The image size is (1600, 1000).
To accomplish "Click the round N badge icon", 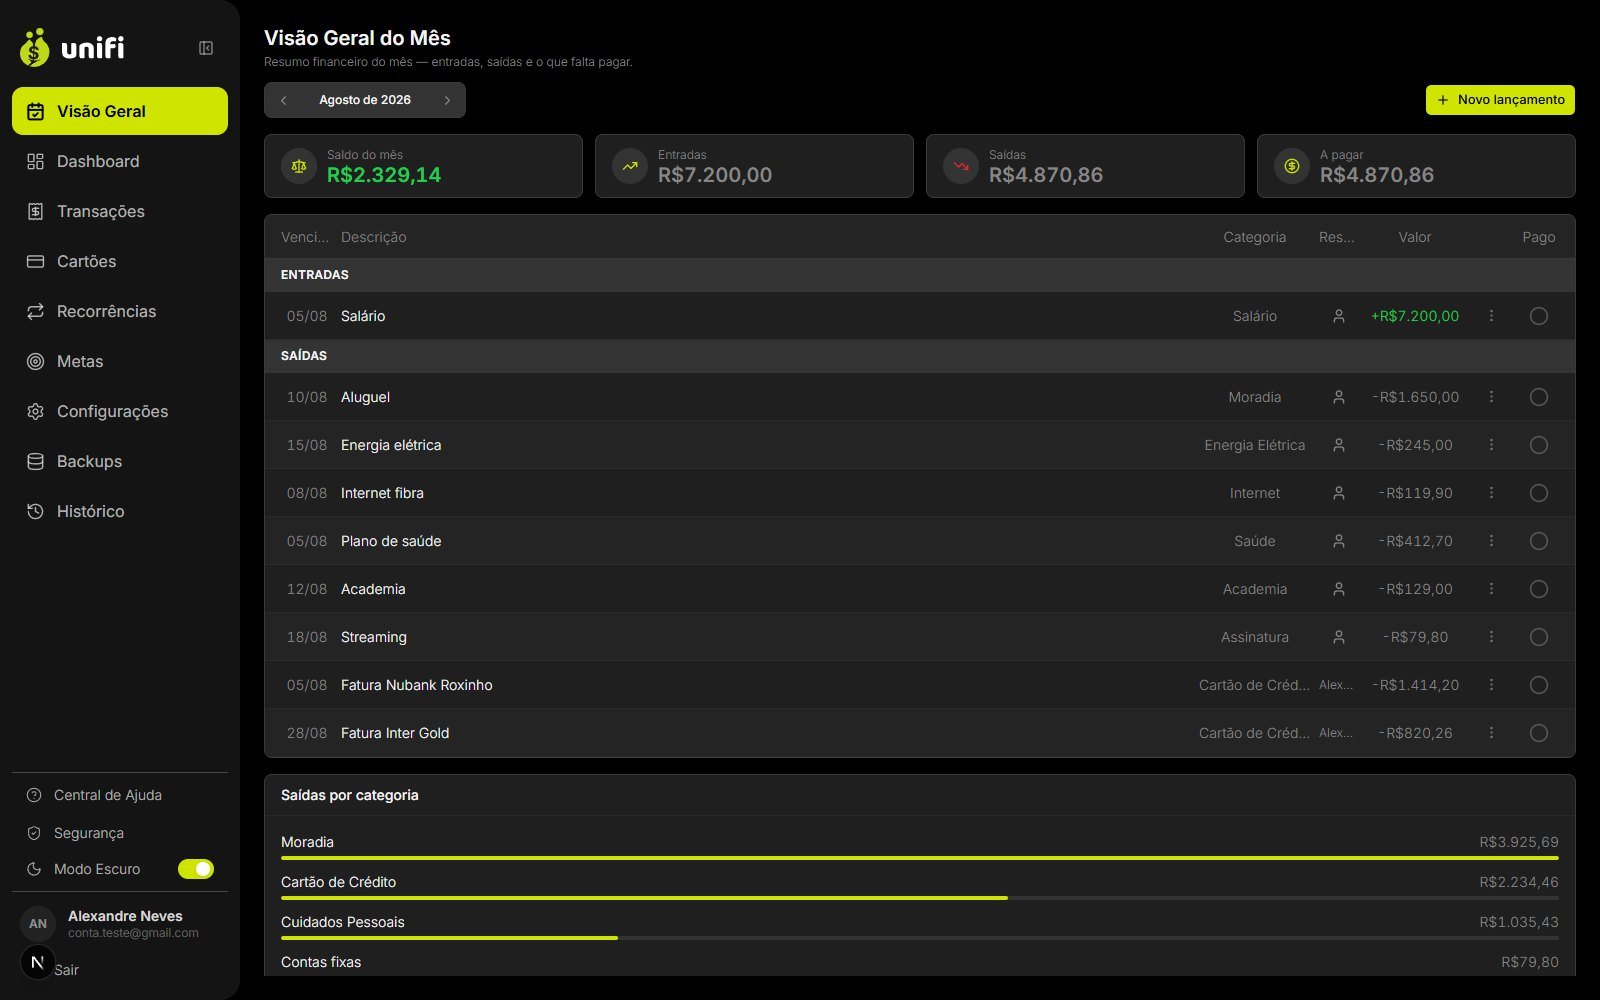I will [x=38, y=962].
